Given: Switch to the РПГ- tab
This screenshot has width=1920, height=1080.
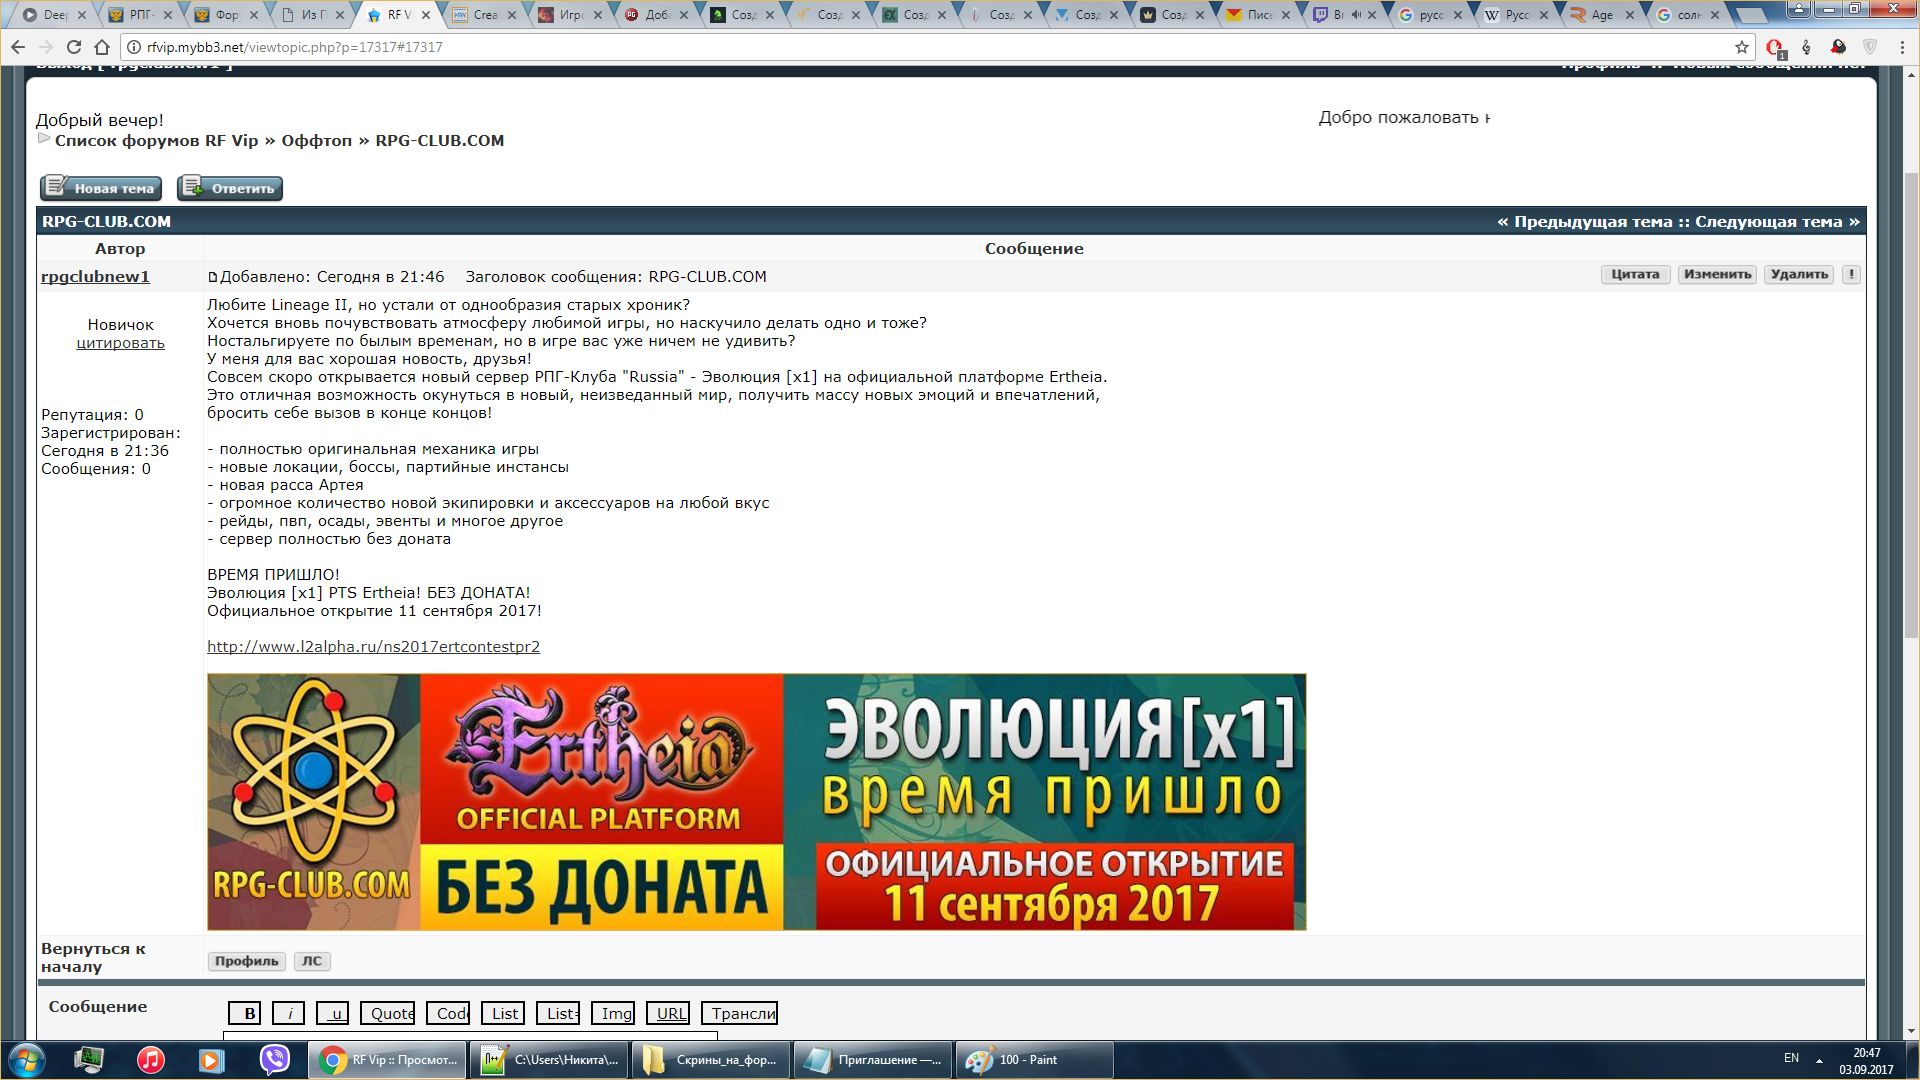Looking at the screenshot, I should pos(142,15).
